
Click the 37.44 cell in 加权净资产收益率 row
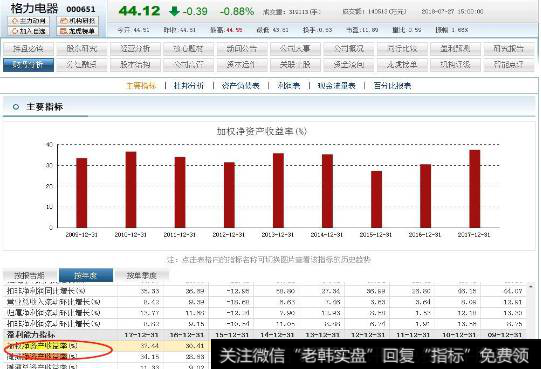coord(150,346)
